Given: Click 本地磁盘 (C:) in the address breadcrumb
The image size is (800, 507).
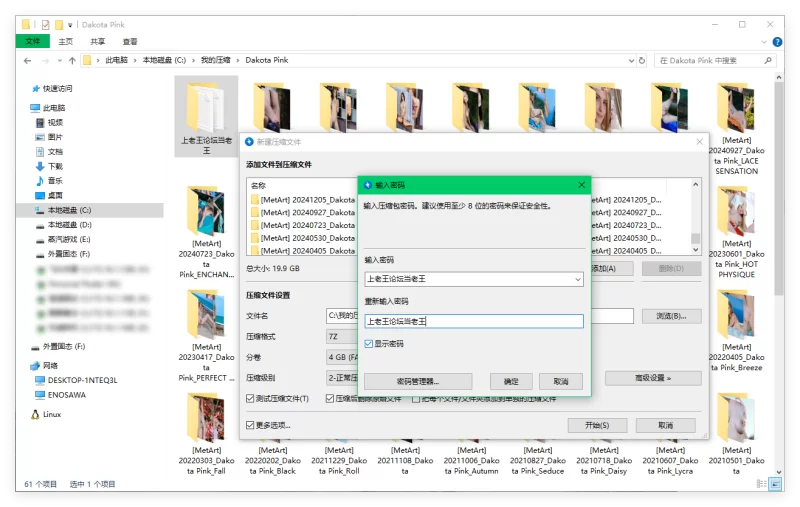Looking at the screenshot, I should pos(164,60).
